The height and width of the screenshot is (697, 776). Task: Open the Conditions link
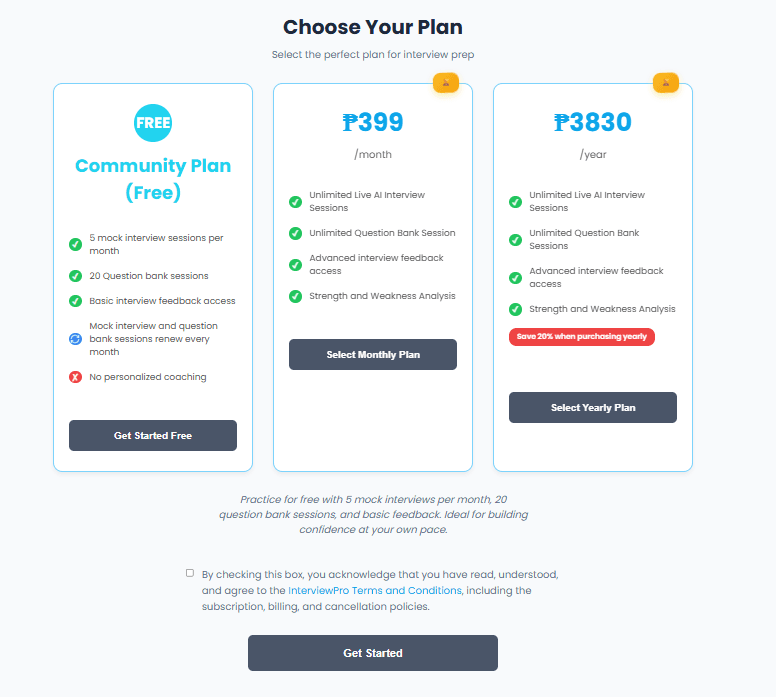tap(434, 591)
